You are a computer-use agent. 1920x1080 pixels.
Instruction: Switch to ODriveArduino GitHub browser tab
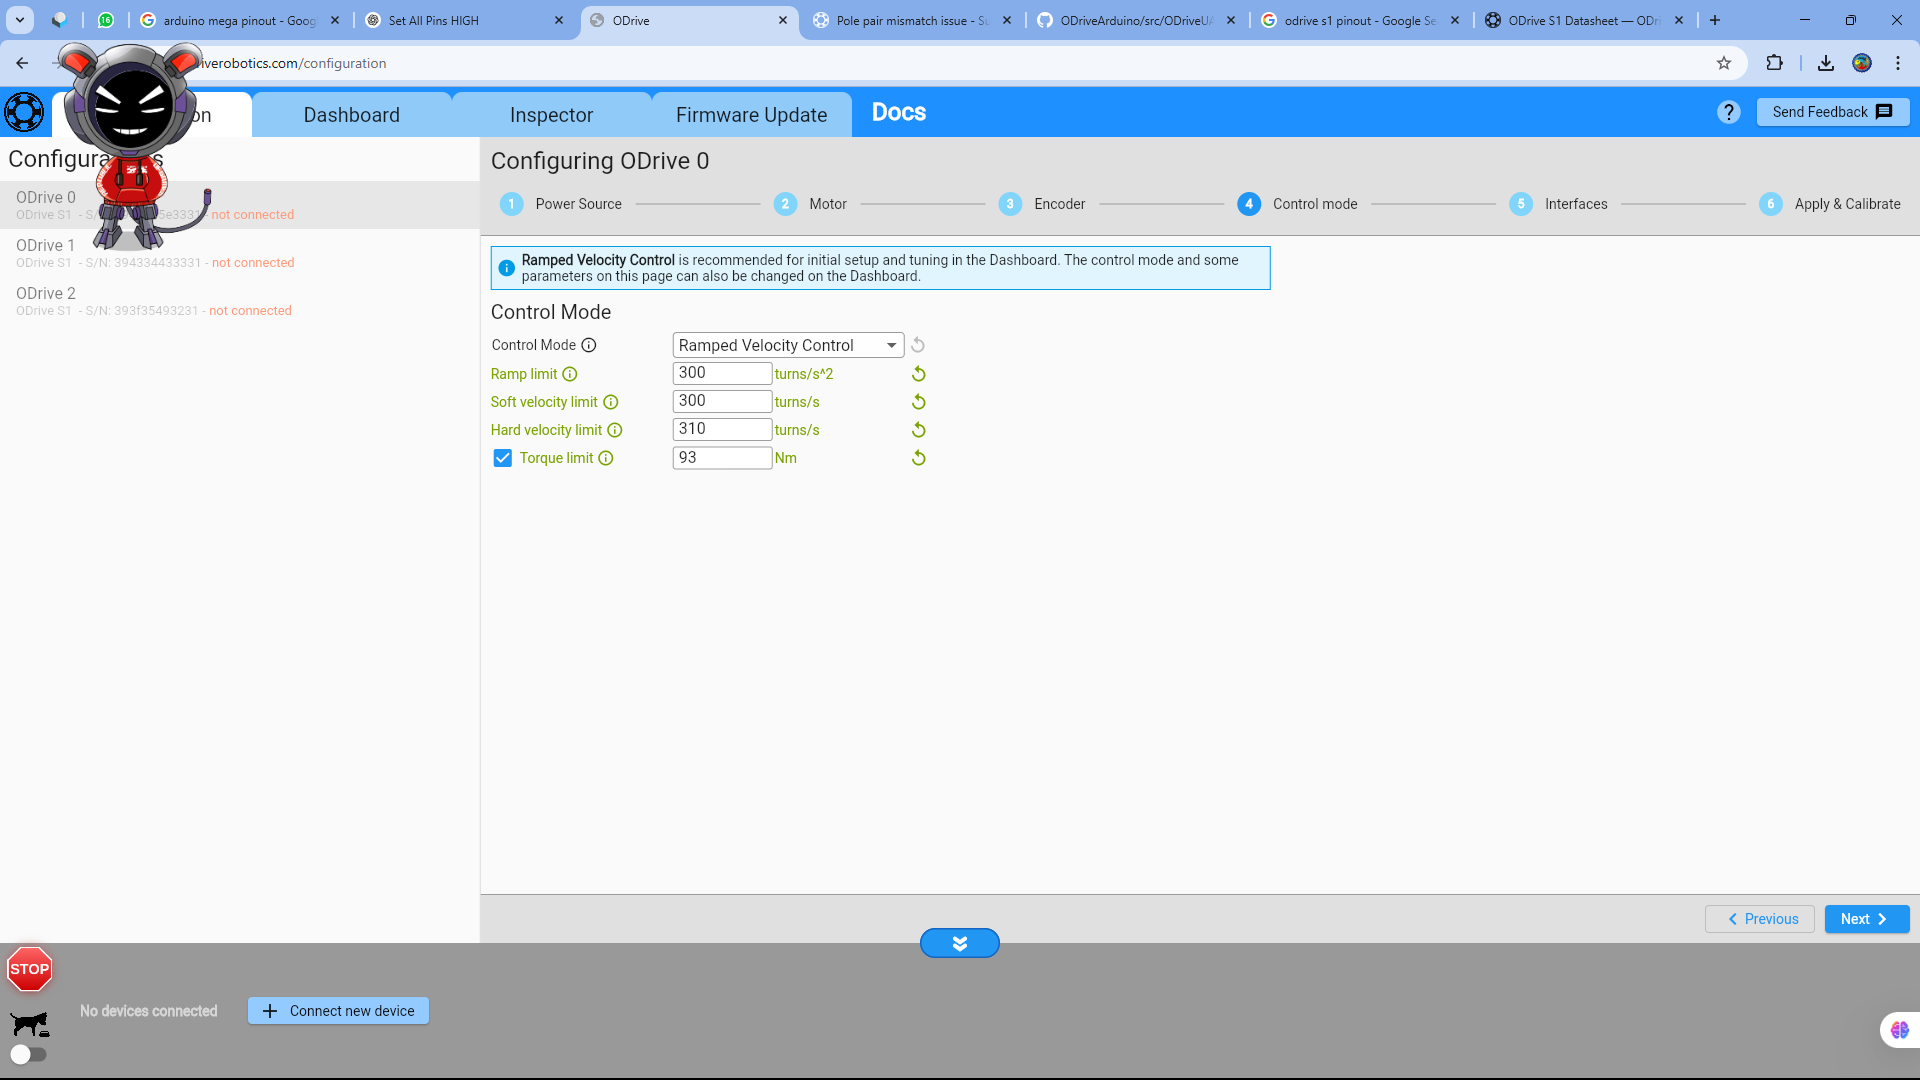point(1137,20)
